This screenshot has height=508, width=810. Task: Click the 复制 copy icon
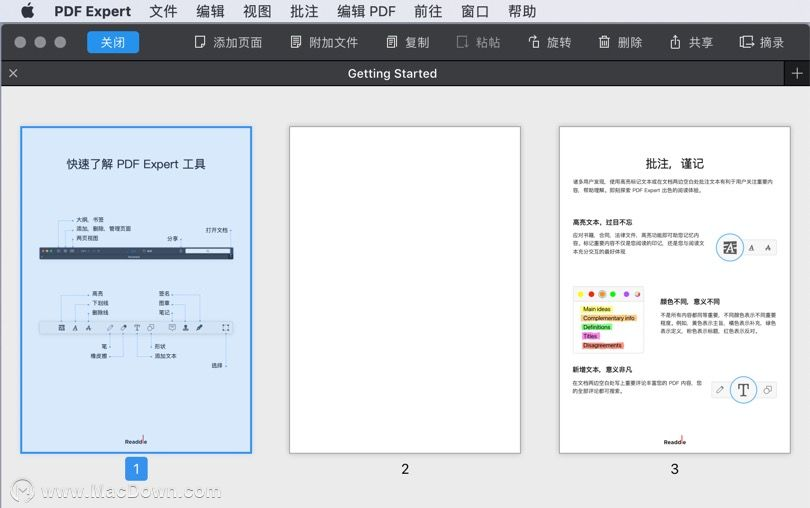[x=392, y=42]
